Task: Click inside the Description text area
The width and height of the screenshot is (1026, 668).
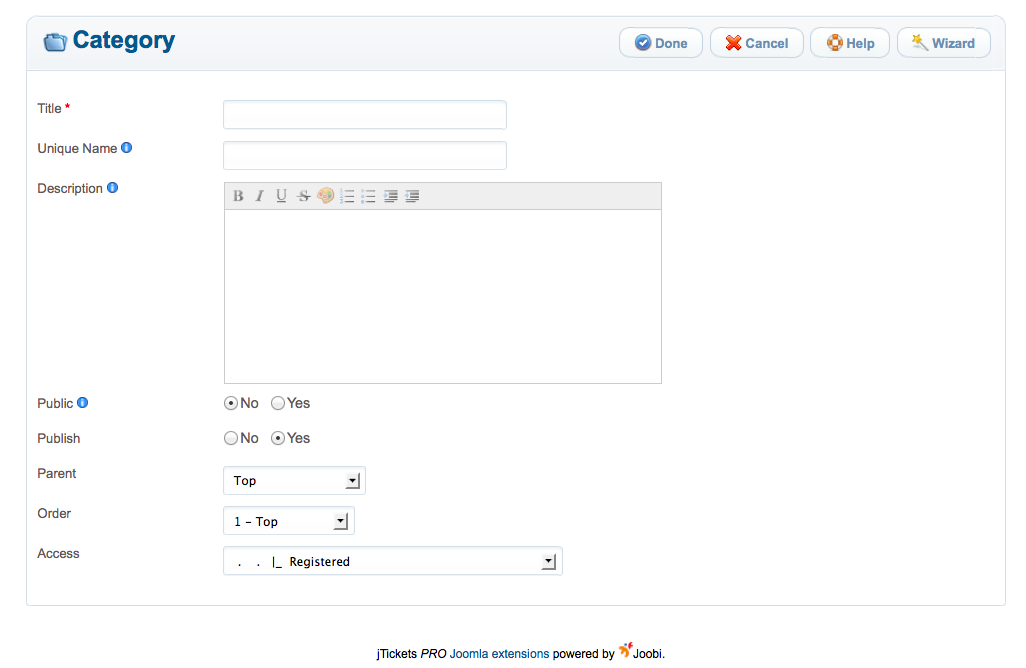Action: coord(443,296)
